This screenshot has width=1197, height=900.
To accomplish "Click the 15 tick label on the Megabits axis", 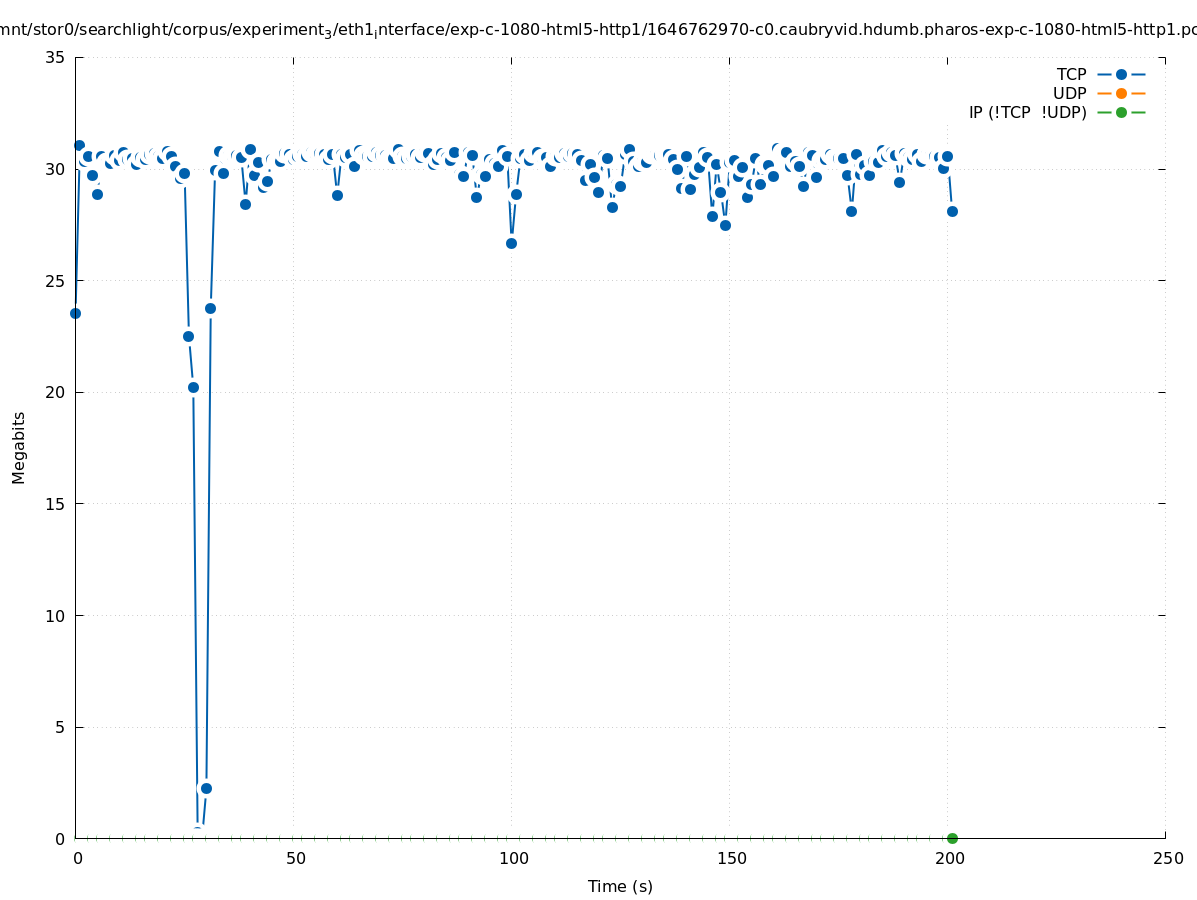I will pos(55,504).
